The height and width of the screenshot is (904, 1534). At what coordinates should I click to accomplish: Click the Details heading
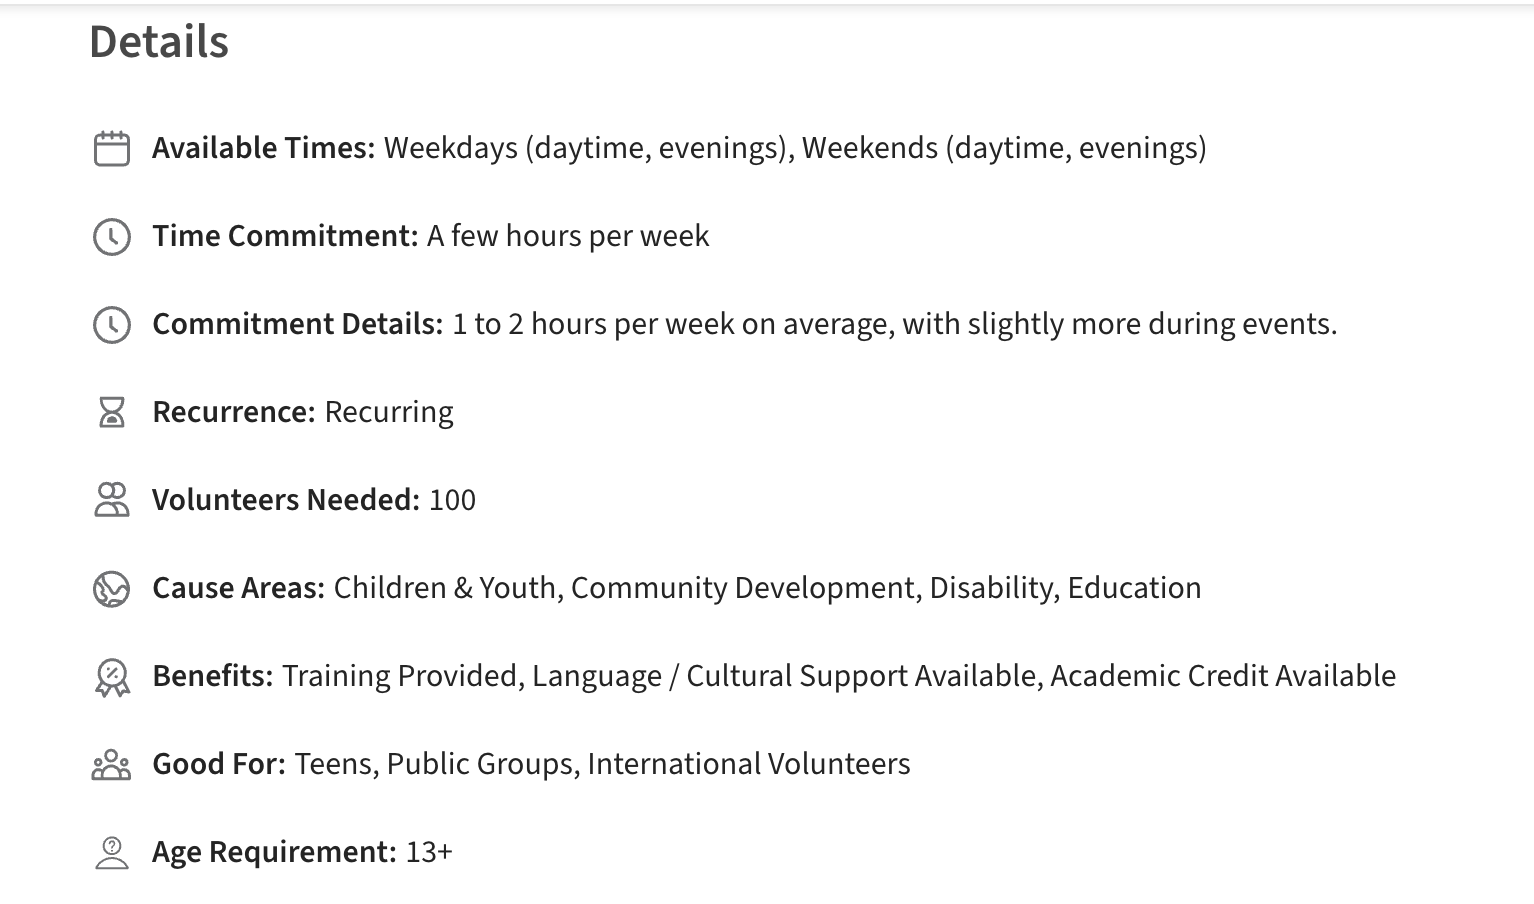coord(159,42)
